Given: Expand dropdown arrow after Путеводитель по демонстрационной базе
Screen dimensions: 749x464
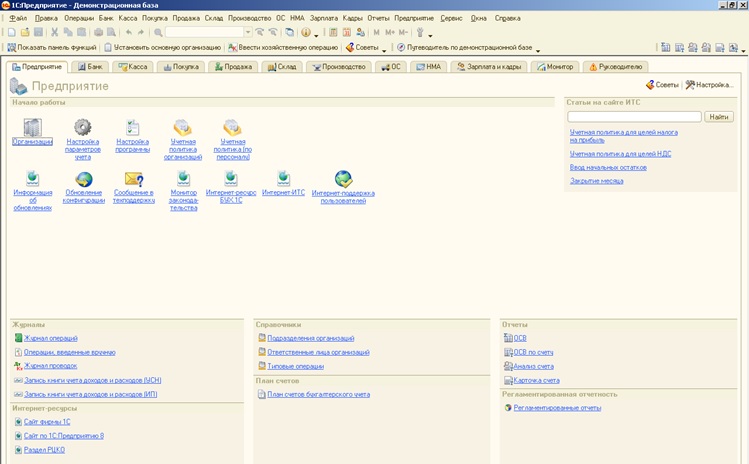Looking at the screenshot, I should click(538, 50).
